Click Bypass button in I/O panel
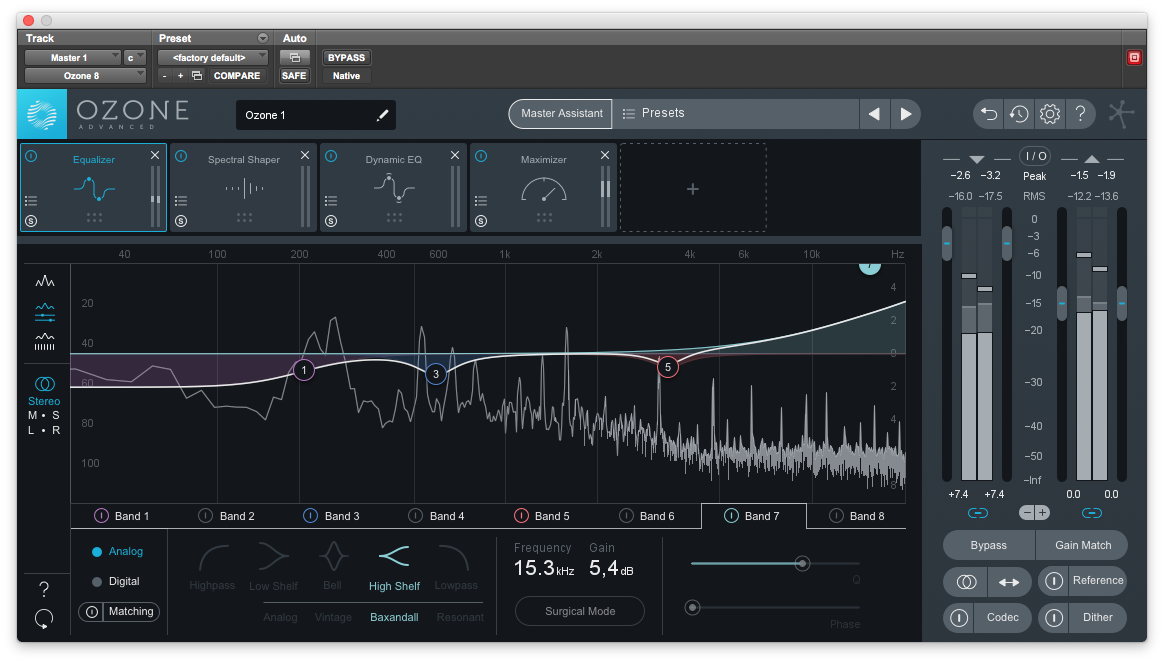The height and width of the screenshot is (663, 1164). 989,545
